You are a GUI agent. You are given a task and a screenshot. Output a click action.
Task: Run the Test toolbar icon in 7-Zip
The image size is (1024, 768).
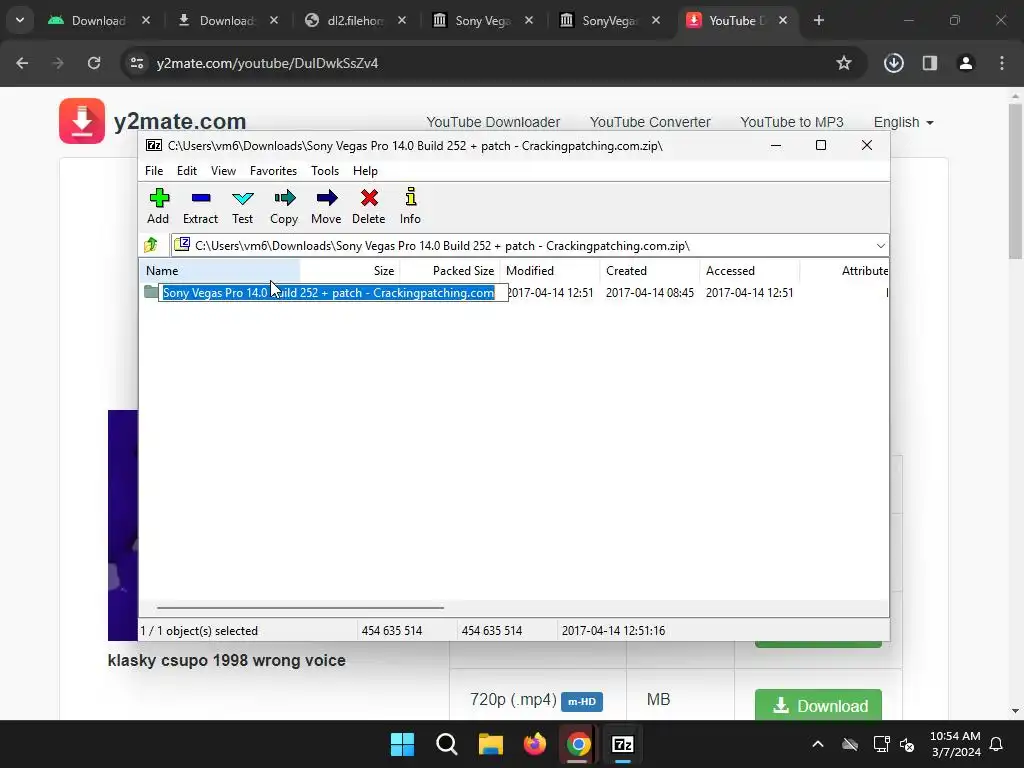click(242, 206)
